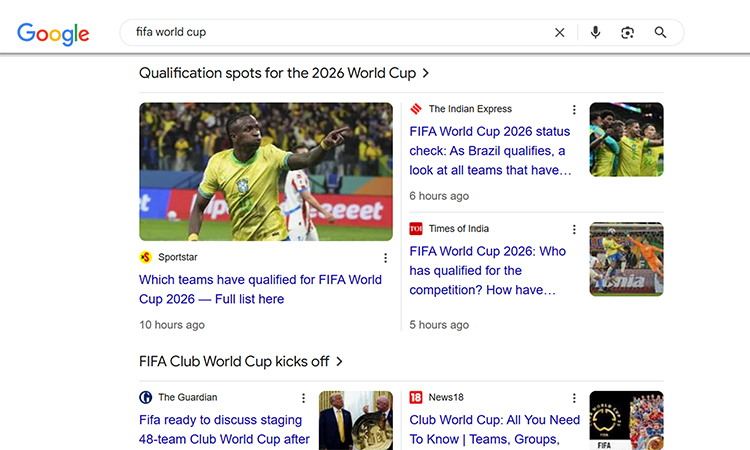
Task: Click The Indian Express source icon
Action: [416, 109]
